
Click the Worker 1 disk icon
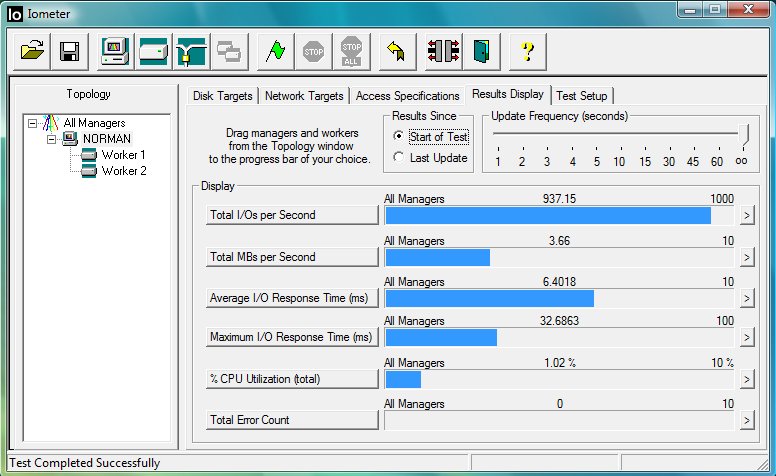tap(89, 155)
